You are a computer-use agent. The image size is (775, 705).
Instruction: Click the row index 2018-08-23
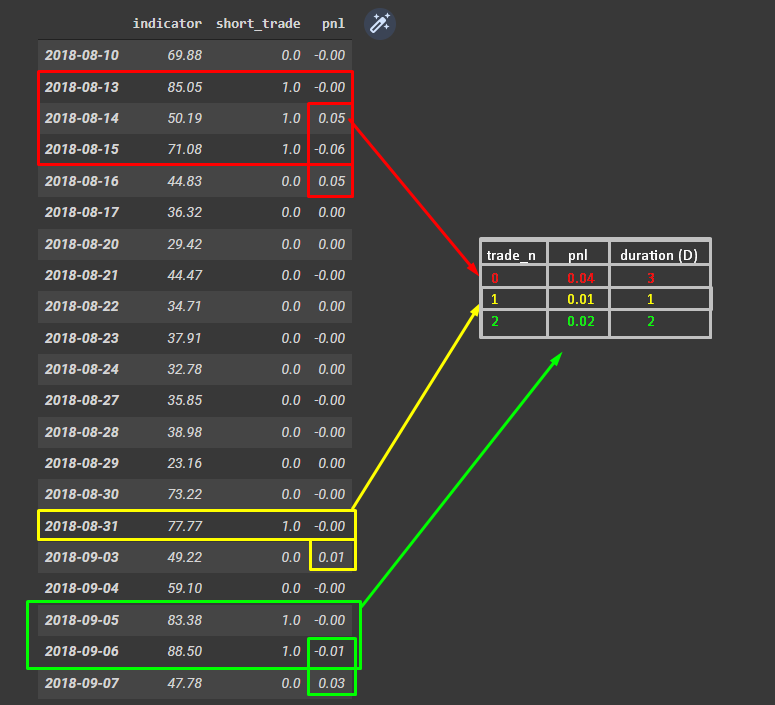click(x=82, y=338)
